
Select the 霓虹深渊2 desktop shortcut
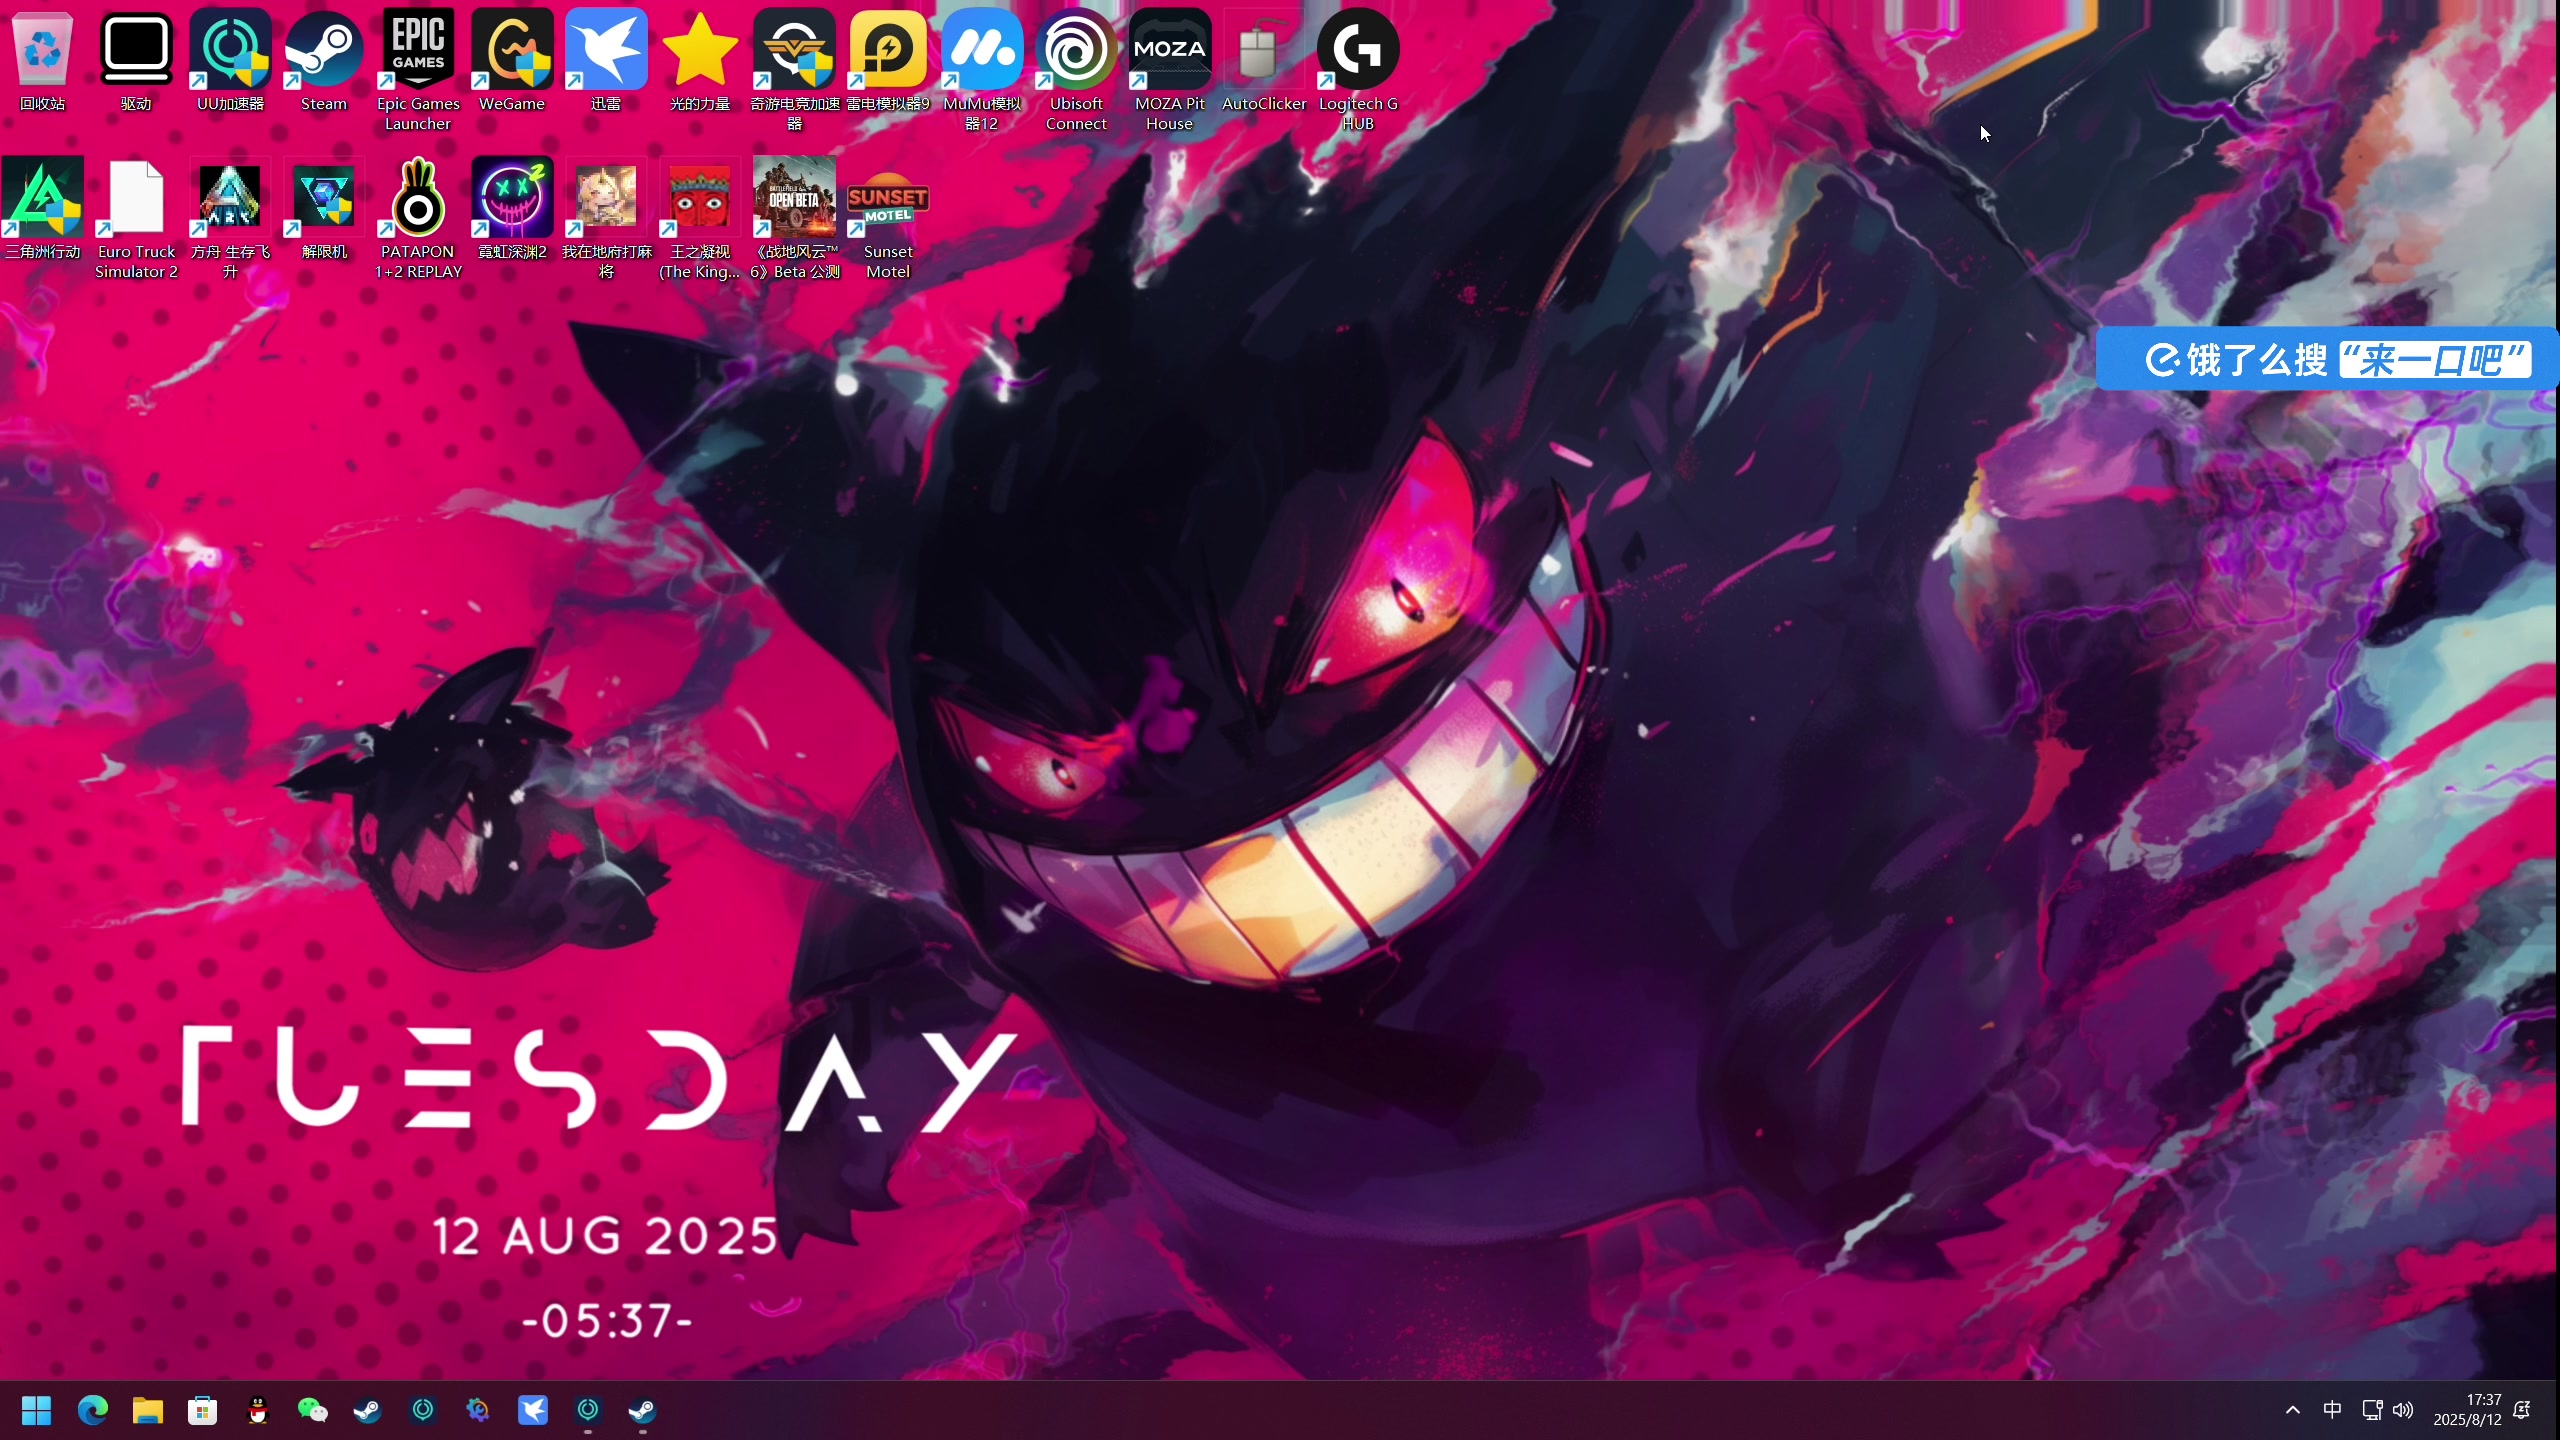point(512,210)
